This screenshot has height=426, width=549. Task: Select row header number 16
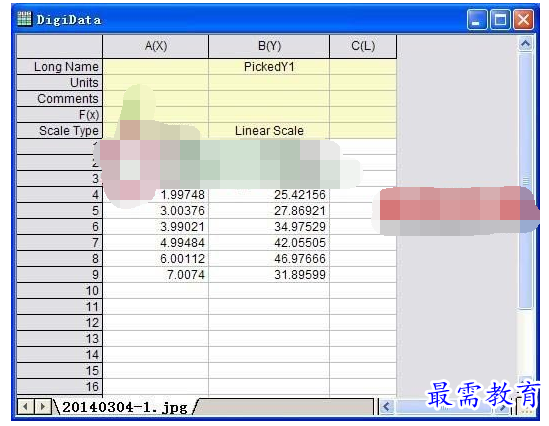pyautogui.click(x=60, y=387)
